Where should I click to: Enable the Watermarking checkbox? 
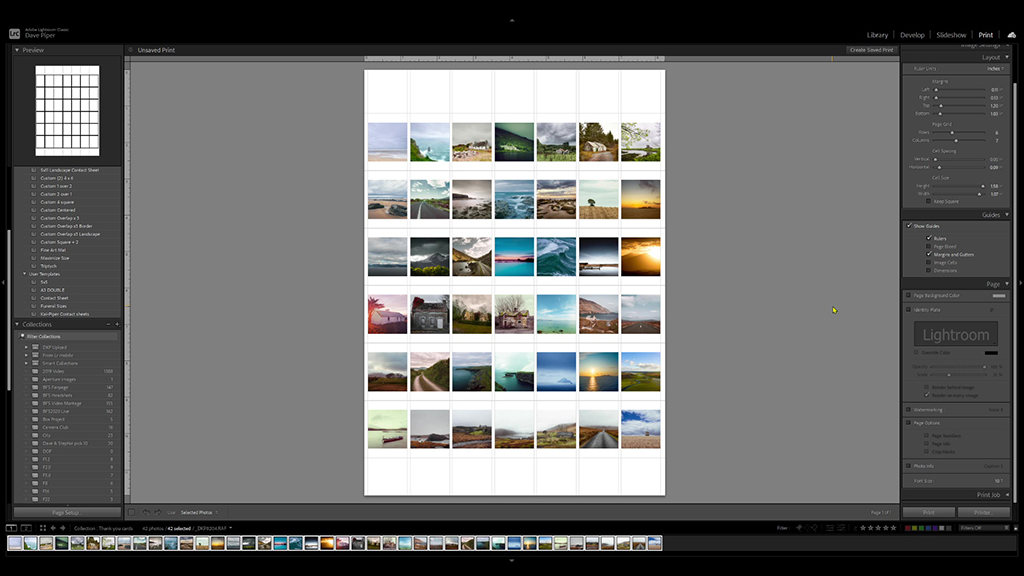pos(908,409)
